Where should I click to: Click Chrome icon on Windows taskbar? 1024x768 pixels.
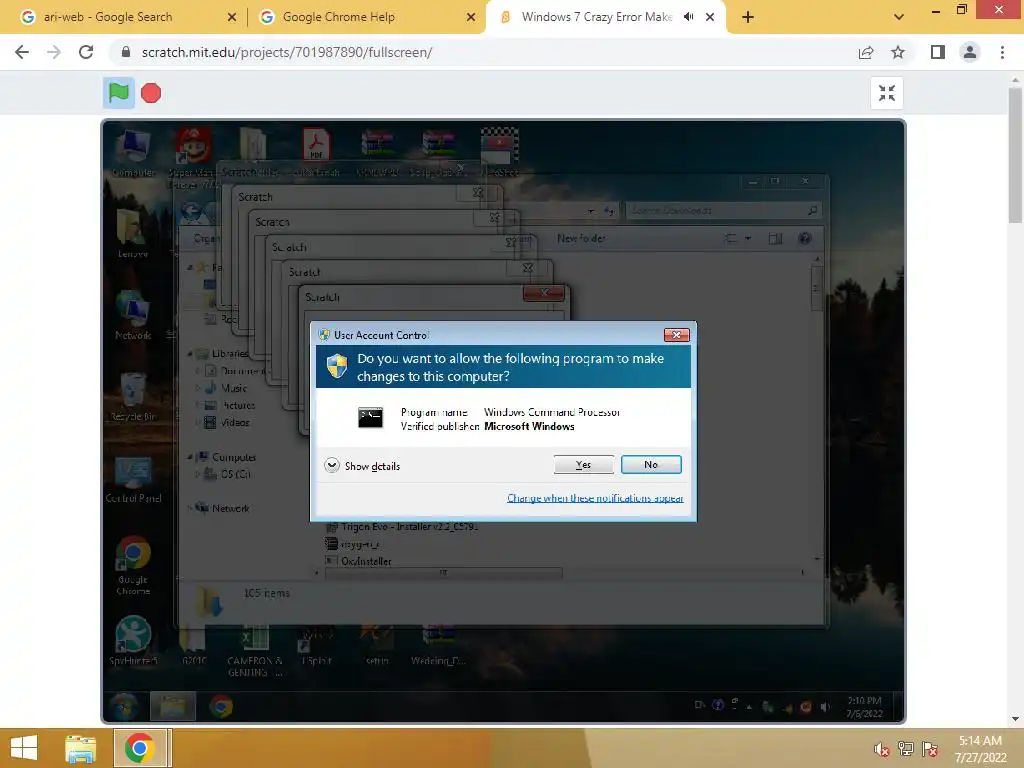coord(140,748)
